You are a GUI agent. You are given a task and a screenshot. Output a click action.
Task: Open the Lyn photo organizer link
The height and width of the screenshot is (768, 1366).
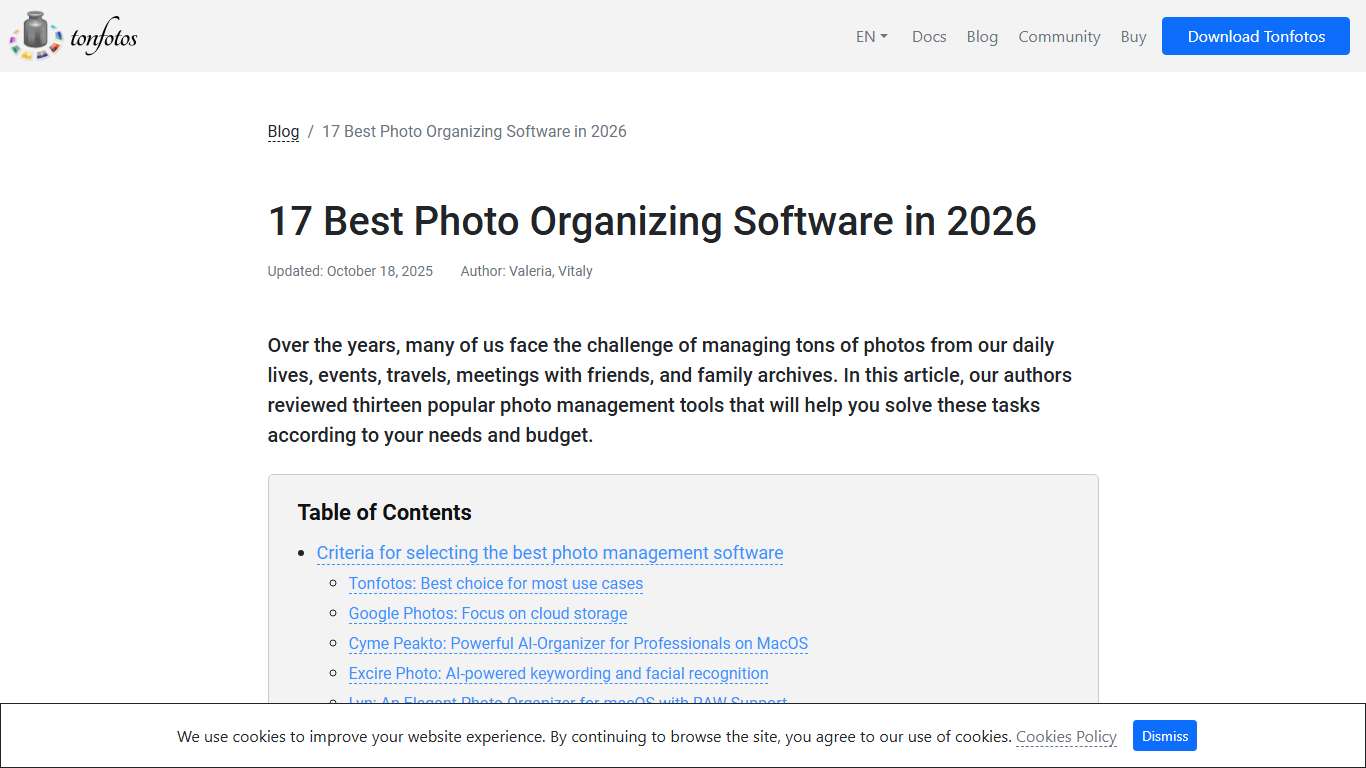[x=567, y=701]
